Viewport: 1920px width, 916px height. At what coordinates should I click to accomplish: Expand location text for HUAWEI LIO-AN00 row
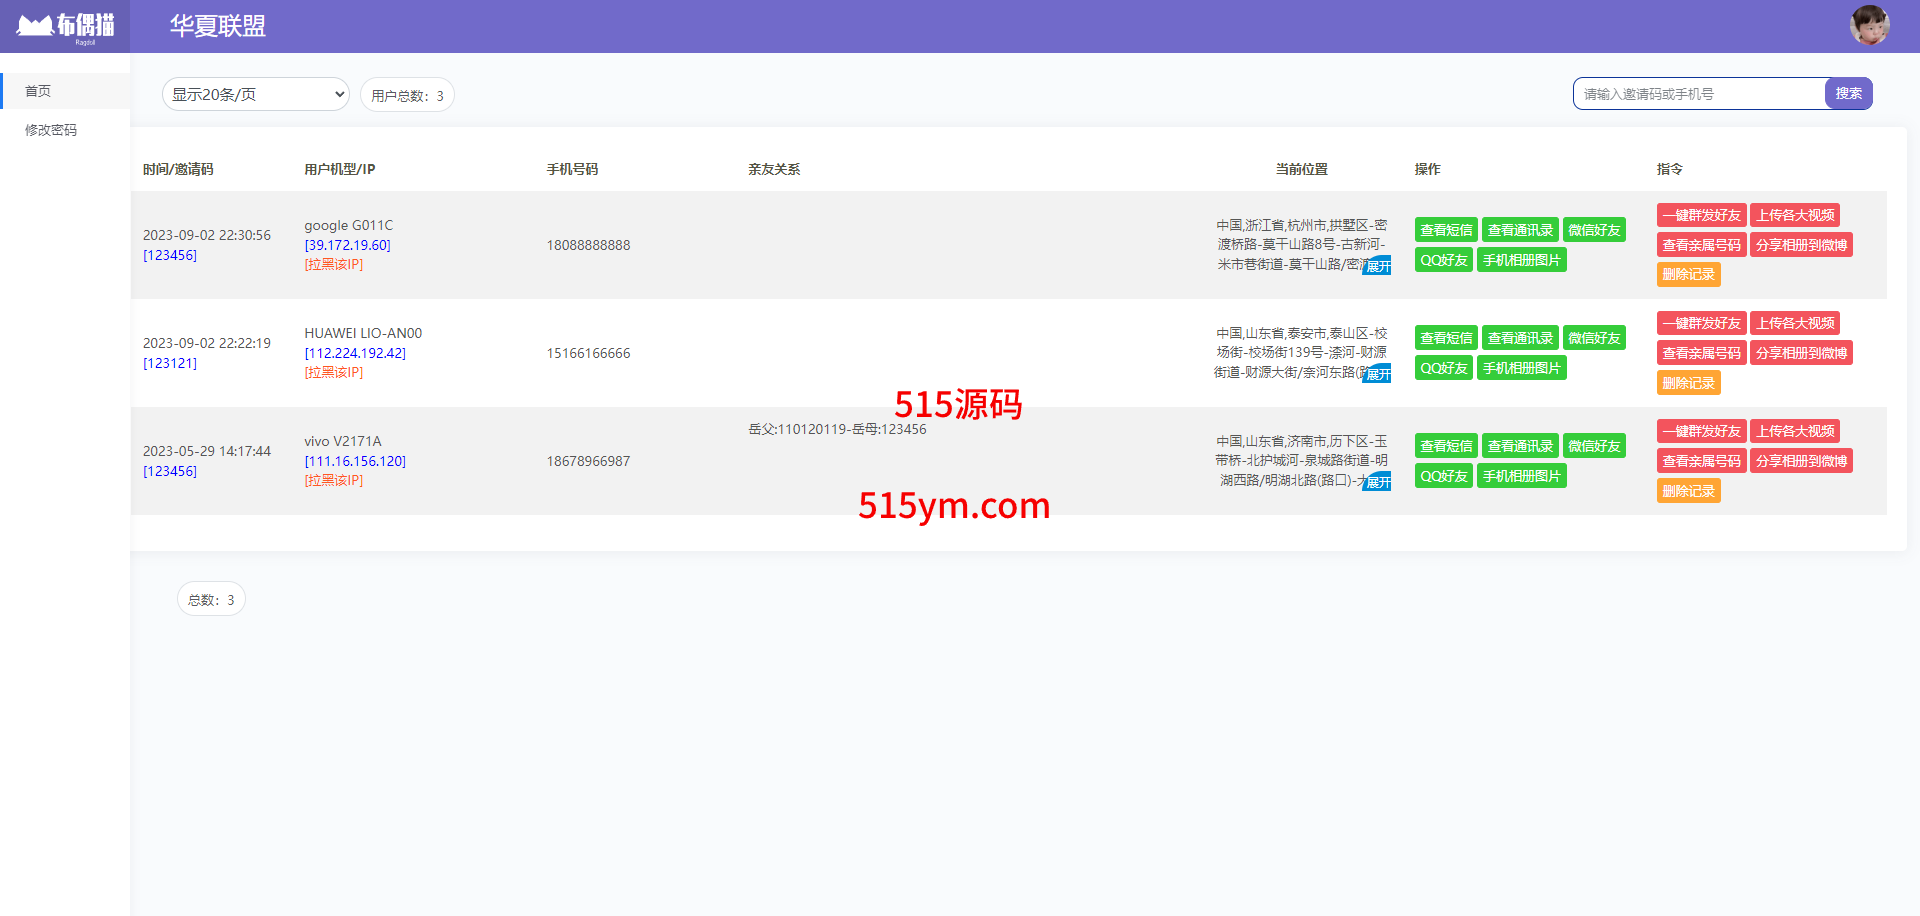[x=1378, y=374]
